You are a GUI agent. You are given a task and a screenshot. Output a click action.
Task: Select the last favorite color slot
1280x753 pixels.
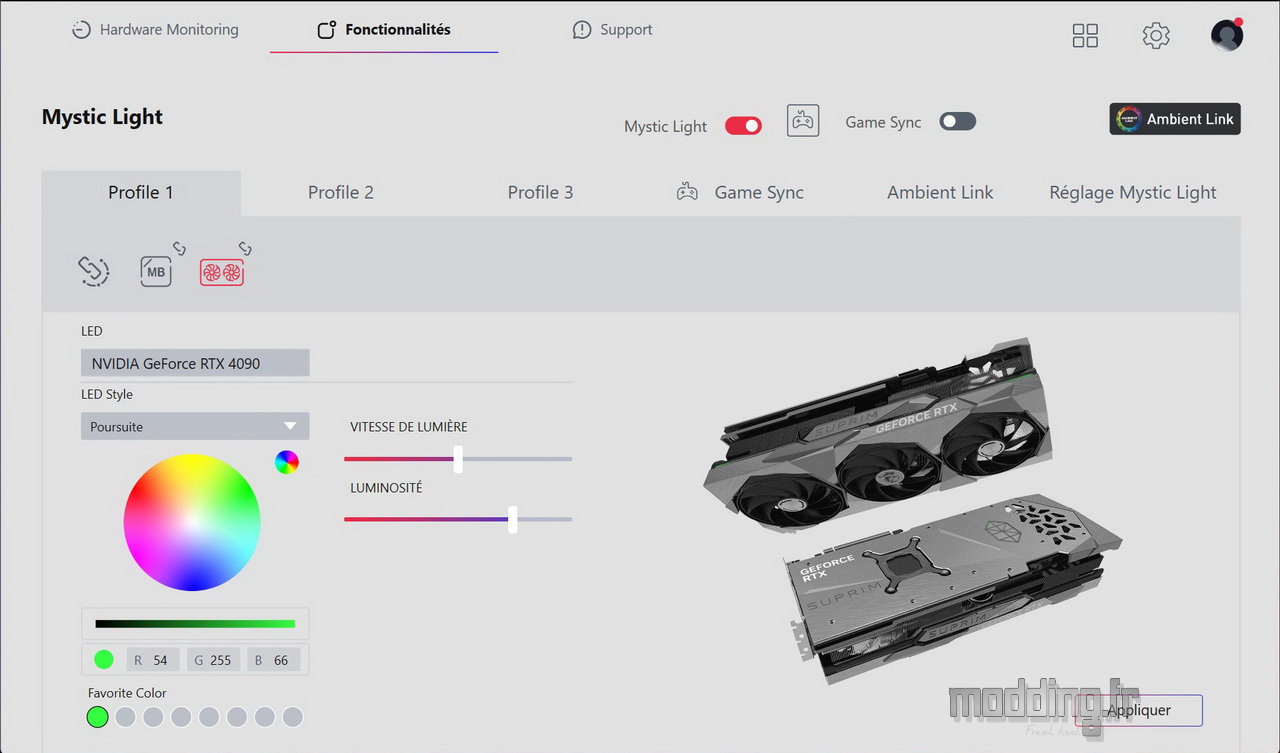(292, 717)
